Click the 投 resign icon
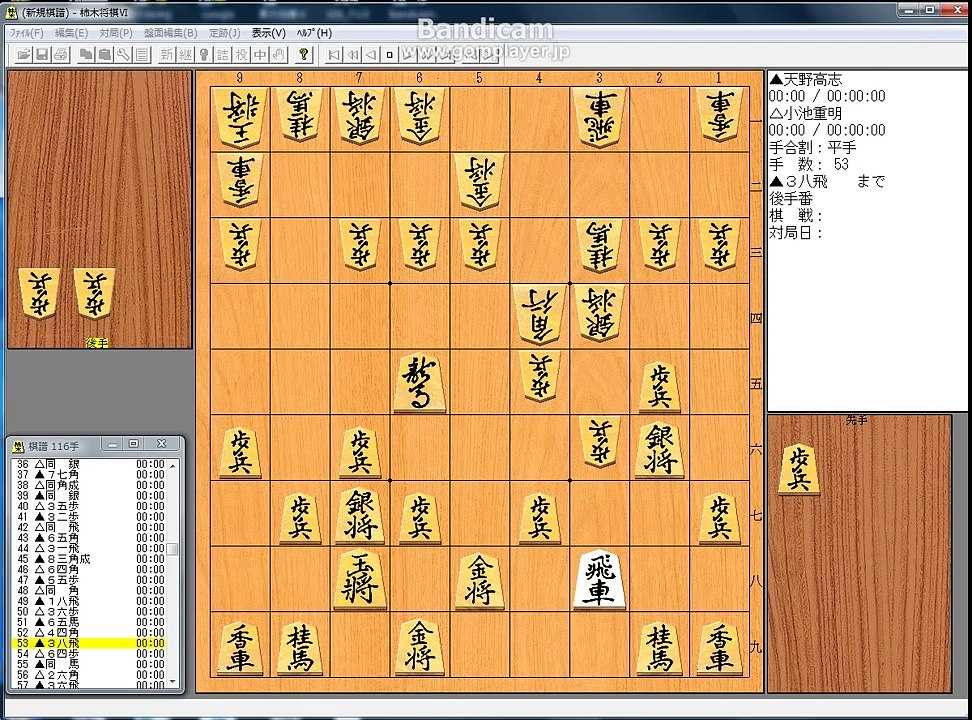972x720 pixels. pyautogui.click(x=241, y=55)
